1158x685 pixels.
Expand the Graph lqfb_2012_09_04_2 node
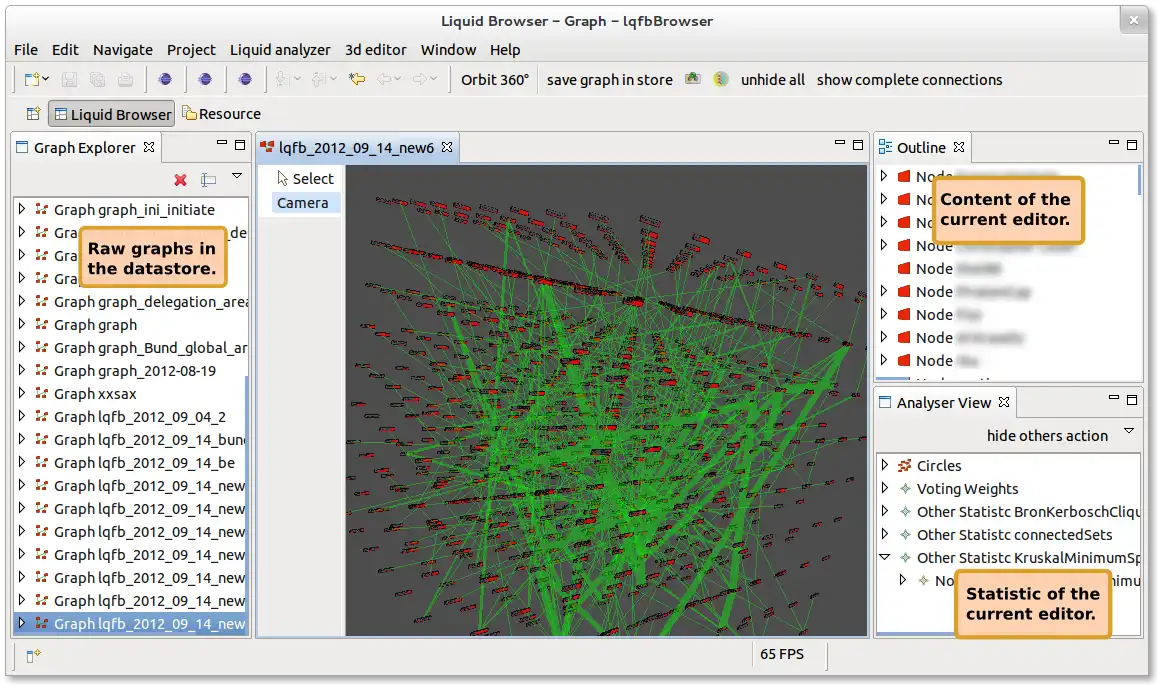pyautogui.click(x=22, y=416)
